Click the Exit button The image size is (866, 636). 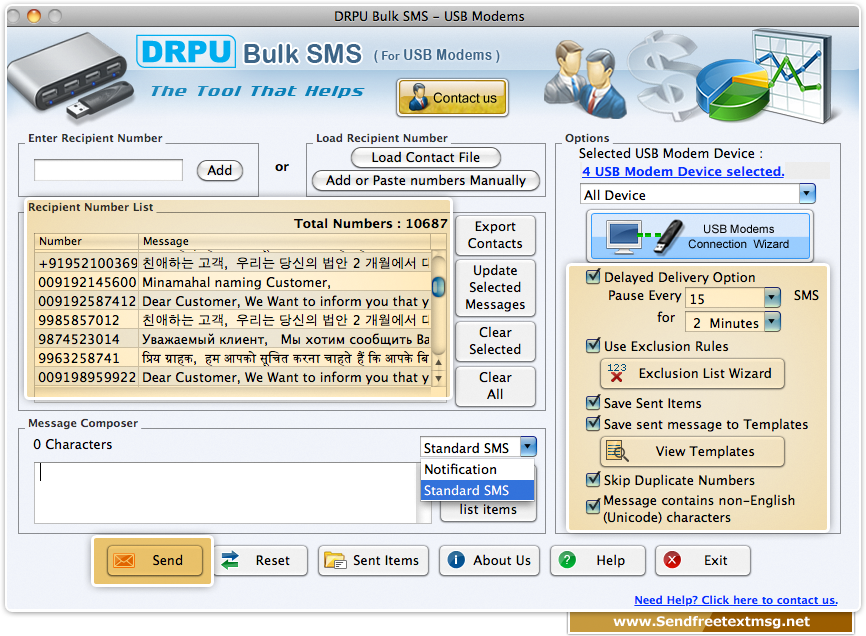click(703, 560)
